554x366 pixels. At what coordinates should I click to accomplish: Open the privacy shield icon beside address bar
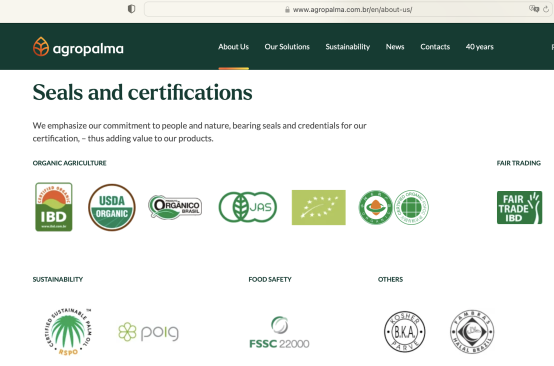click(x=131, y=9)
